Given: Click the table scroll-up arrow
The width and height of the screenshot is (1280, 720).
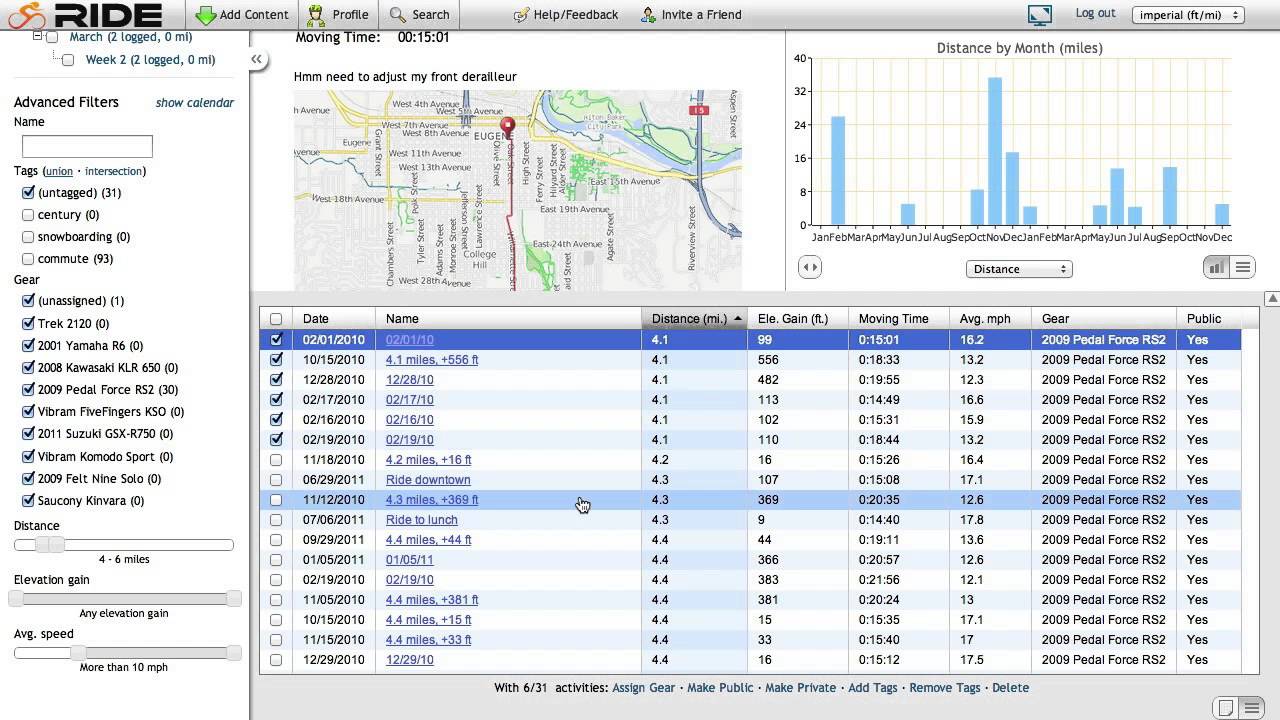Looking at the screenshot, I should pyautogui.click(x=1272, y=299).
